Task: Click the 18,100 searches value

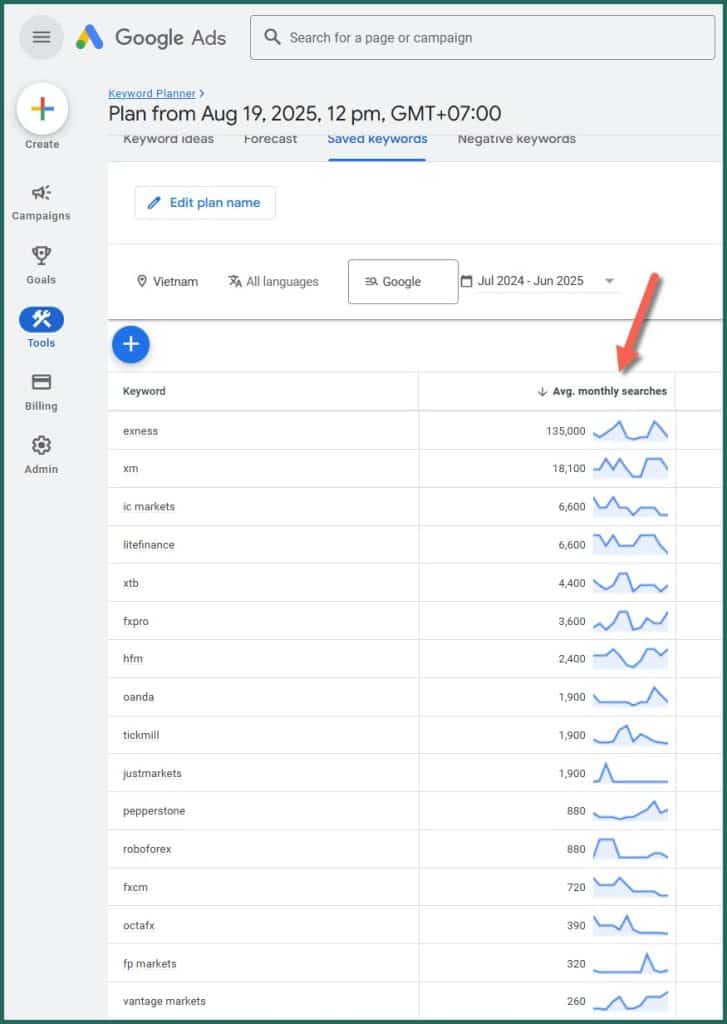Action: point(569,468)
